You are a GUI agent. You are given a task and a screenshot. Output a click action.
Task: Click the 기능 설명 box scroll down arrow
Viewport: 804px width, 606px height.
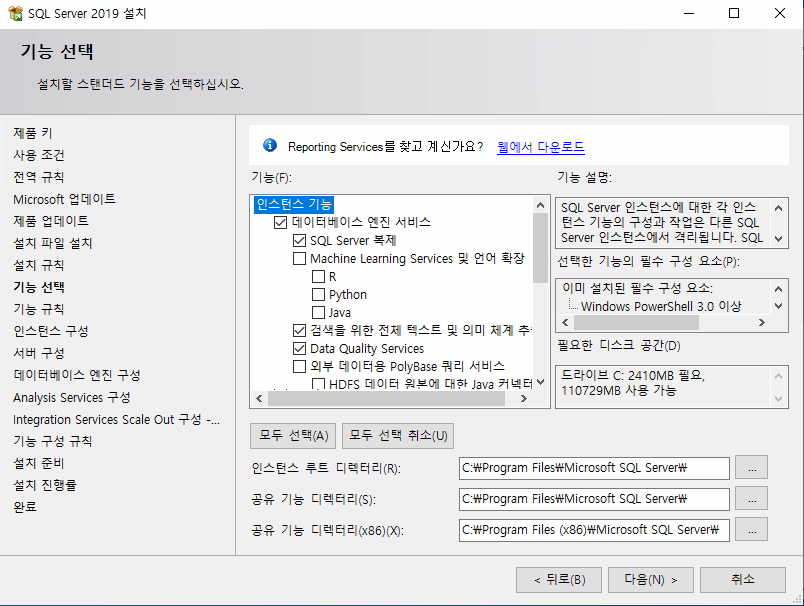tap(778, 238)
